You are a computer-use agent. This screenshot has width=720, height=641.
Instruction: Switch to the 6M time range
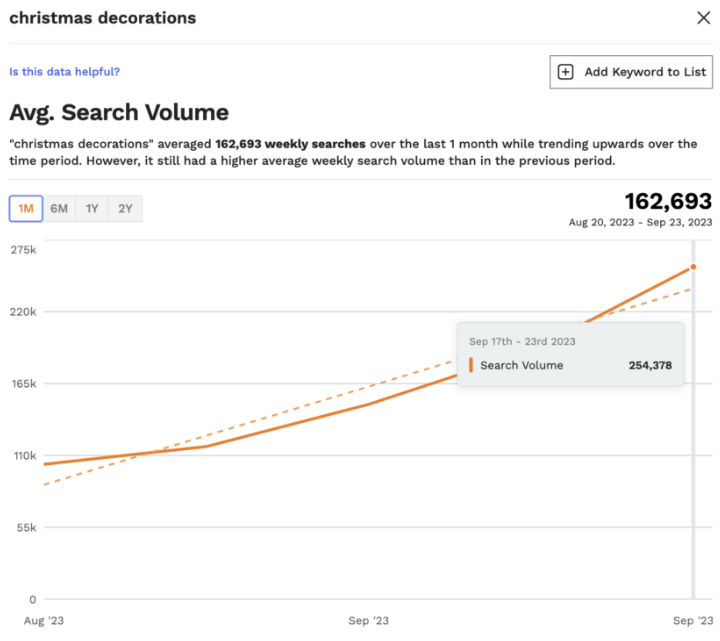tap(59, 208)
